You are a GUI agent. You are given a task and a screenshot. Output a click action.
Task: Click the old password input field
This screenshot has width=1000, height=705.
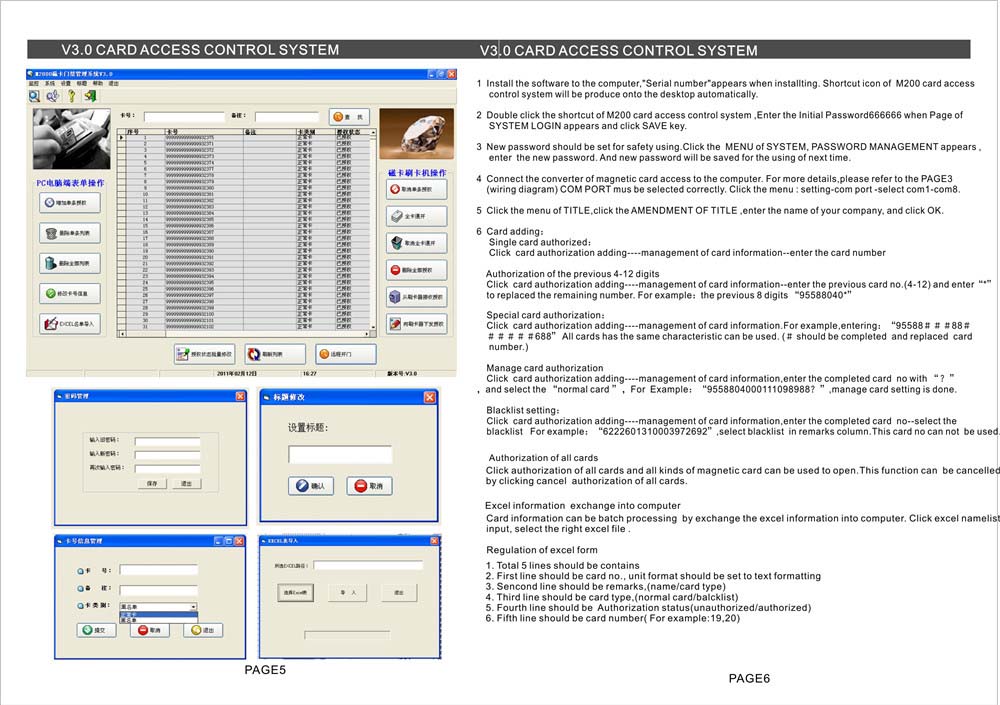coord(167,441)
